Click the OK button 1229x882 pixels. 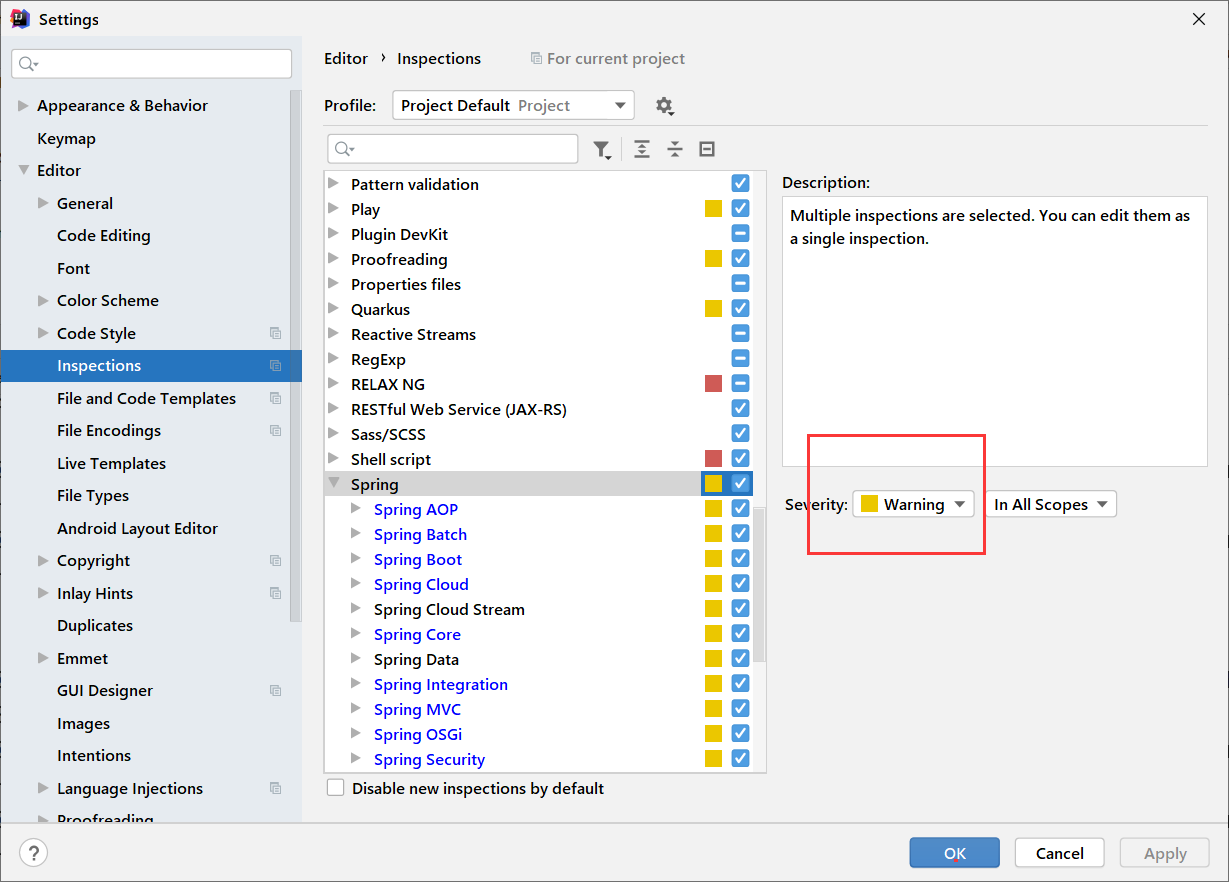pyautogui.click(x=954, y=853)
